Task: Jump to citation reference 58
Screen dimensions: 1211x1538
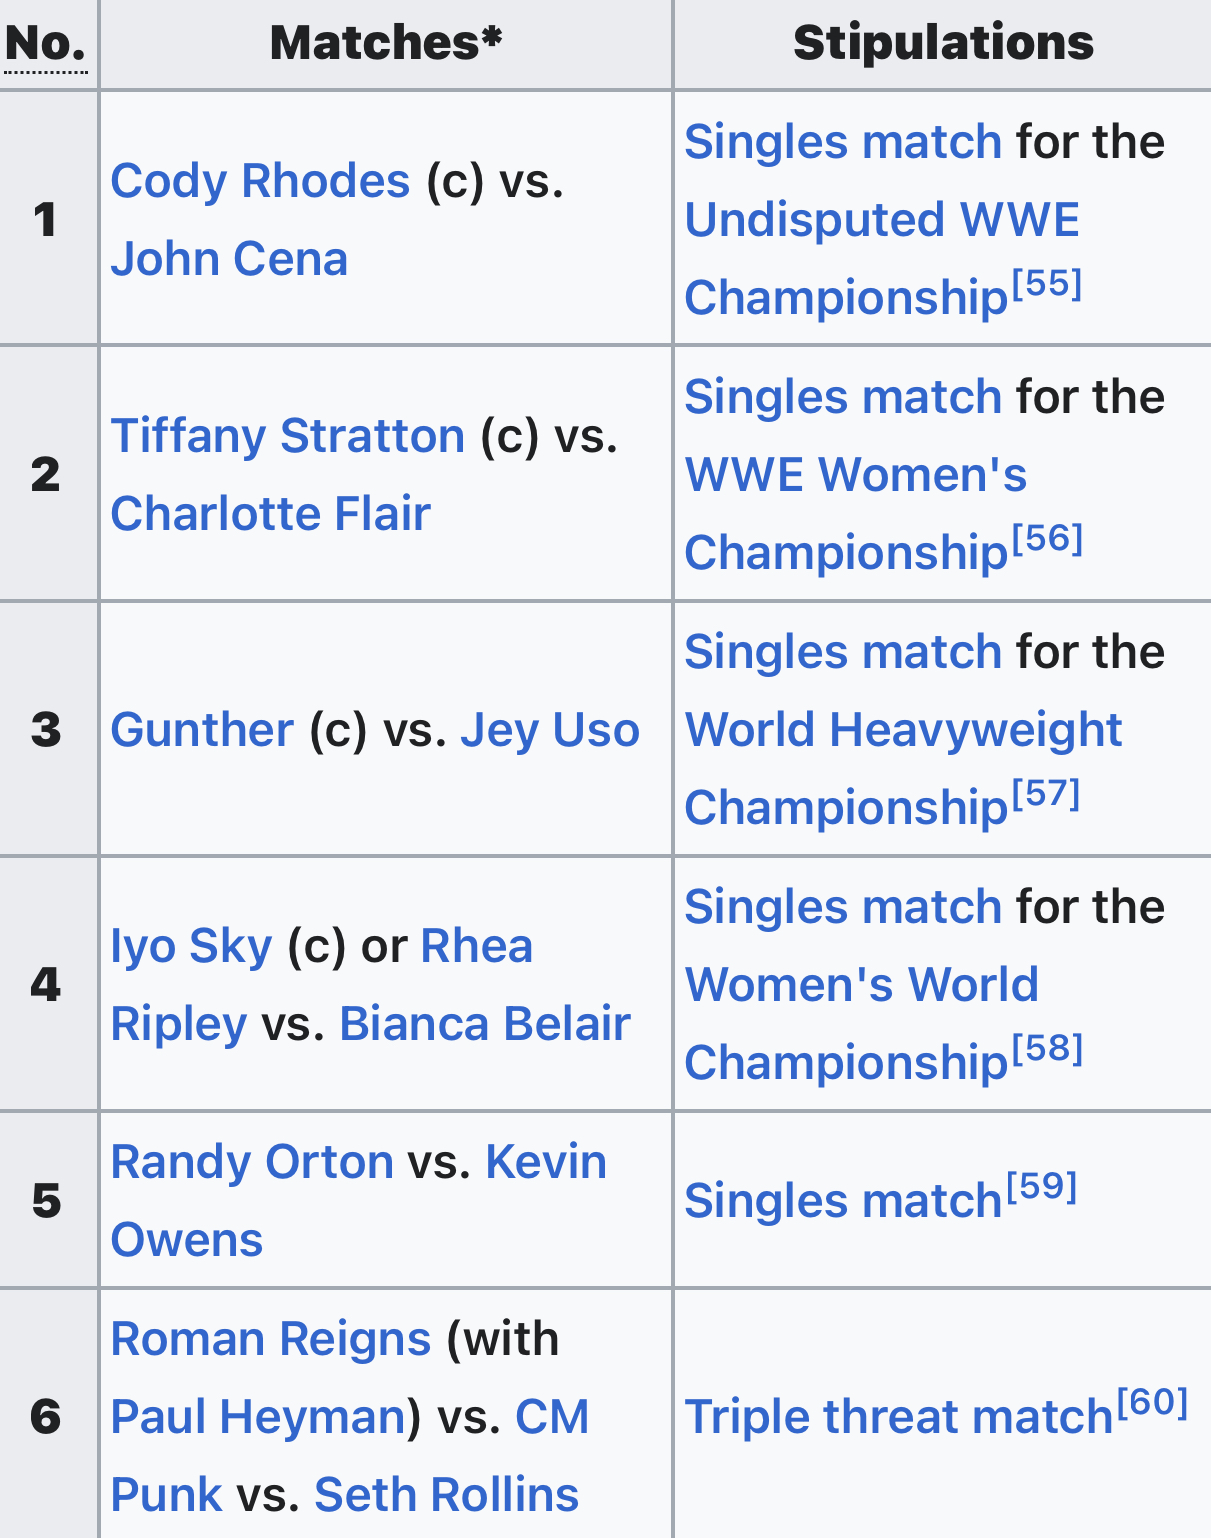Action: click(x=1047, y=1049)
